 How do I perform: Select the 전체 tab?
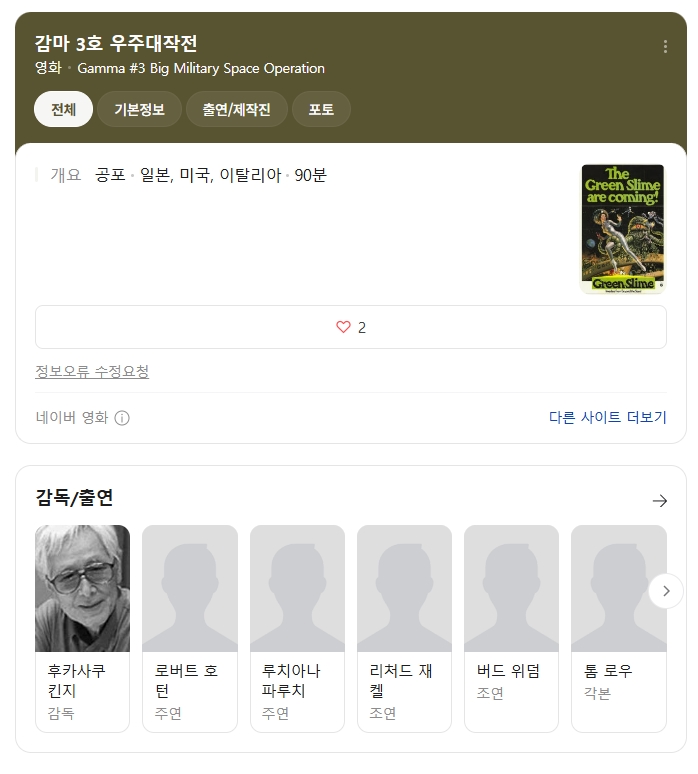[x=63, y=109]
